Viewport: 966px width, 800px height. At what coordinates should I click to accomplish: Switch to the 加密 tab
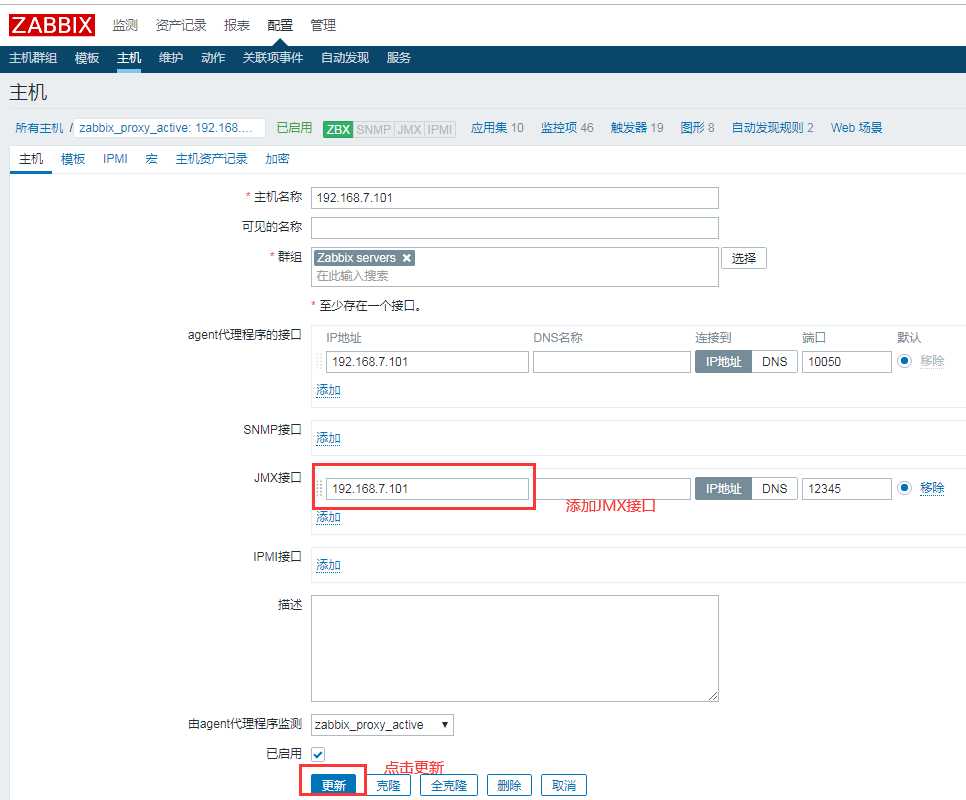(277, 159)
